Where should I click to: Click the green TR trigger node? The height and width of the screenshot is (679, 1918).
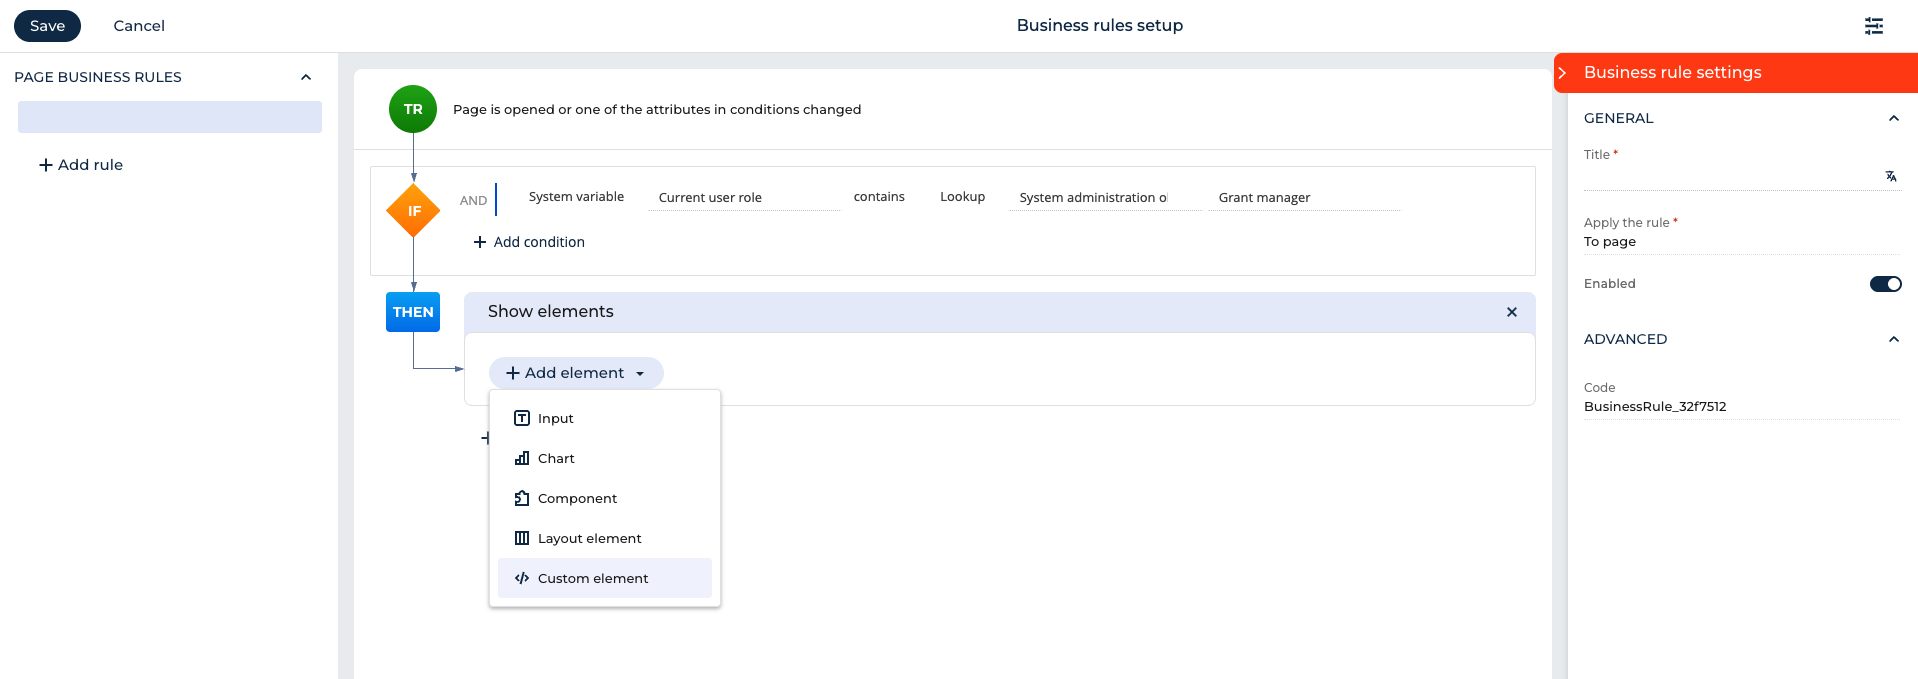[x=413, y=109]
